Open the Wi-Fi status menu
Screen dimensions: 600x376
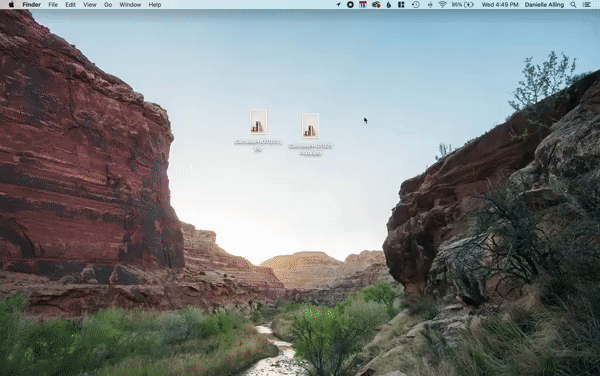click(x=442, y=5)
